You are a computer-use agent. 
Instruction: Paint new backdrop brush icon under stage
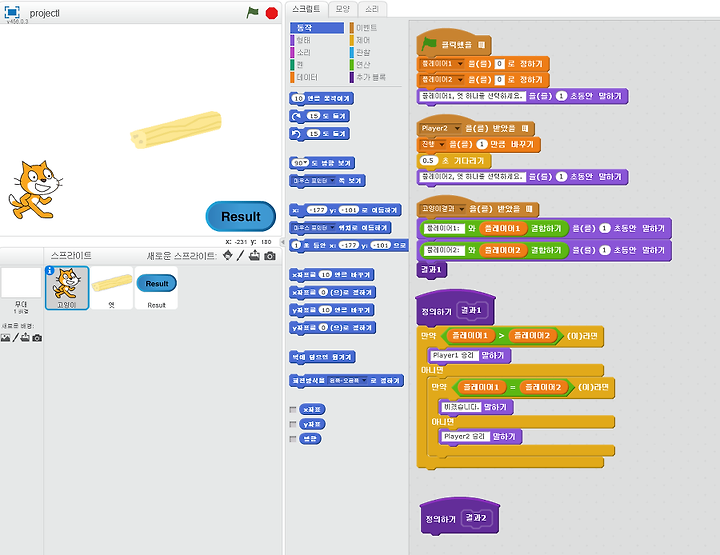[16, 338]
